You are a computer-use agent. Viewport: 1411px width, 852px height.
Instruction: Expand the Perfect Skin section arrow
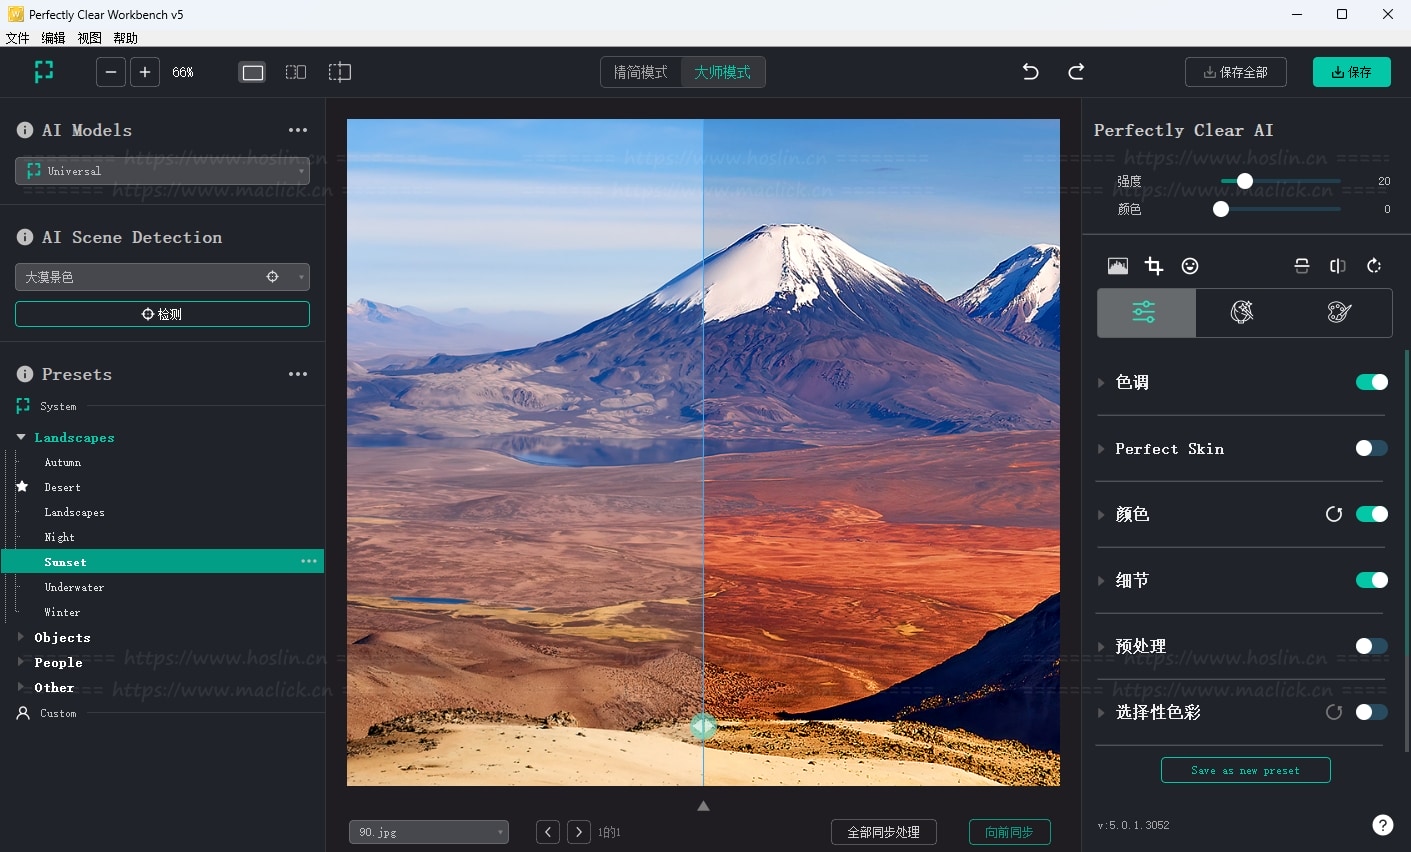(x=1101, y=449)
